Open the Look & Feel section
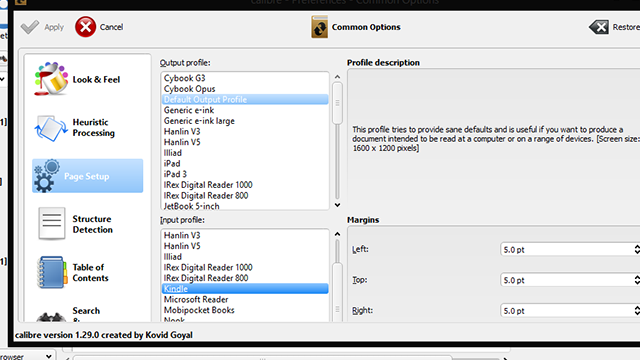 (88, 79)
